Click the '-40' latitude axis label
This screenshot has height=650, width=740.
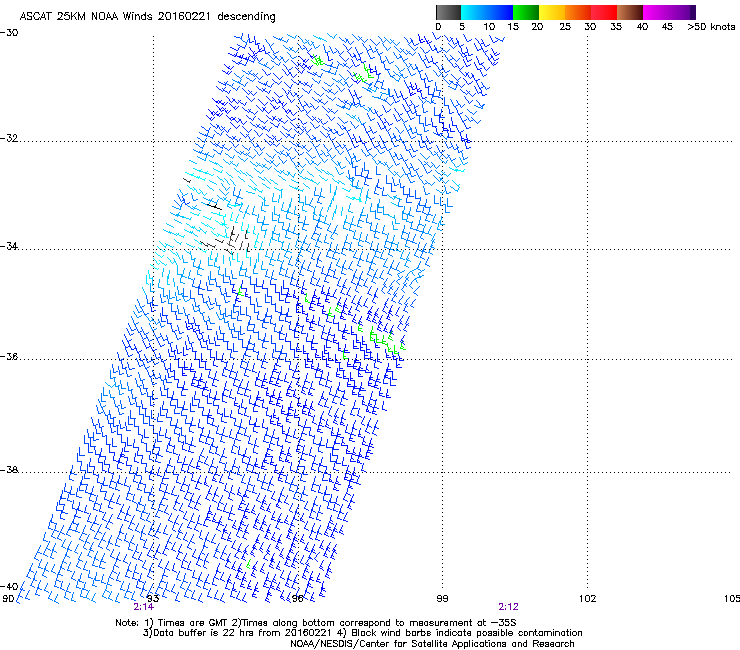pyautogui.click(x=9, y=586)
